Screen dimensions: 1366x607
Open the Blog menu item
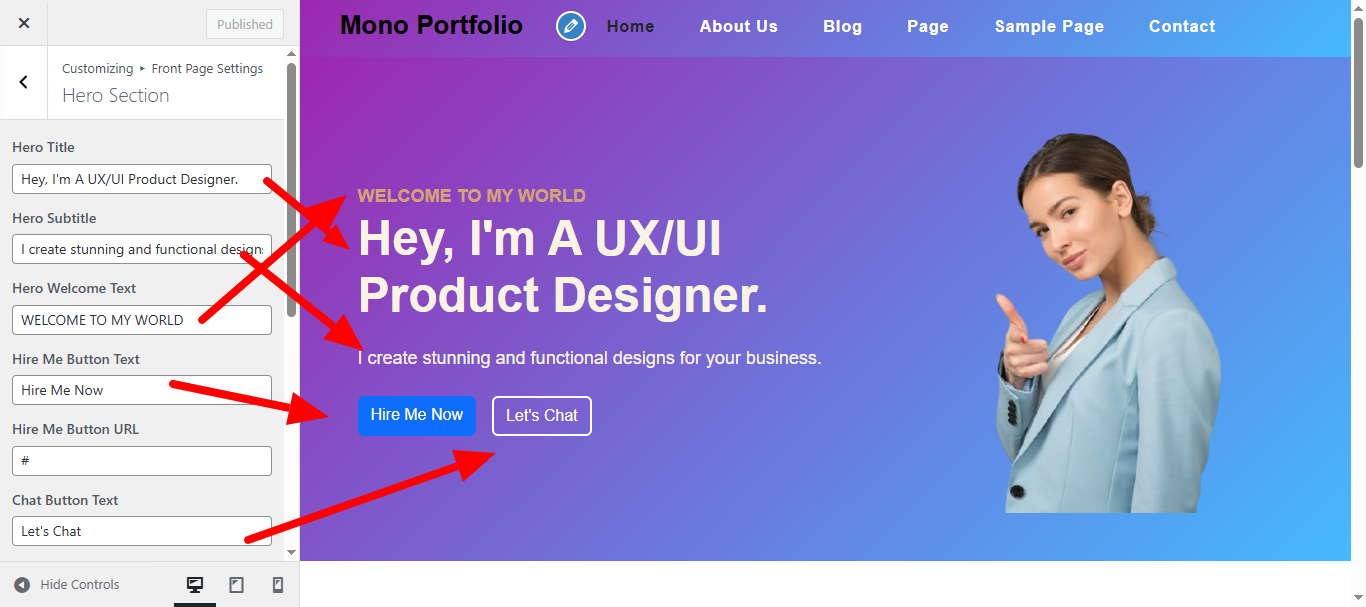(x=843, y=27)
